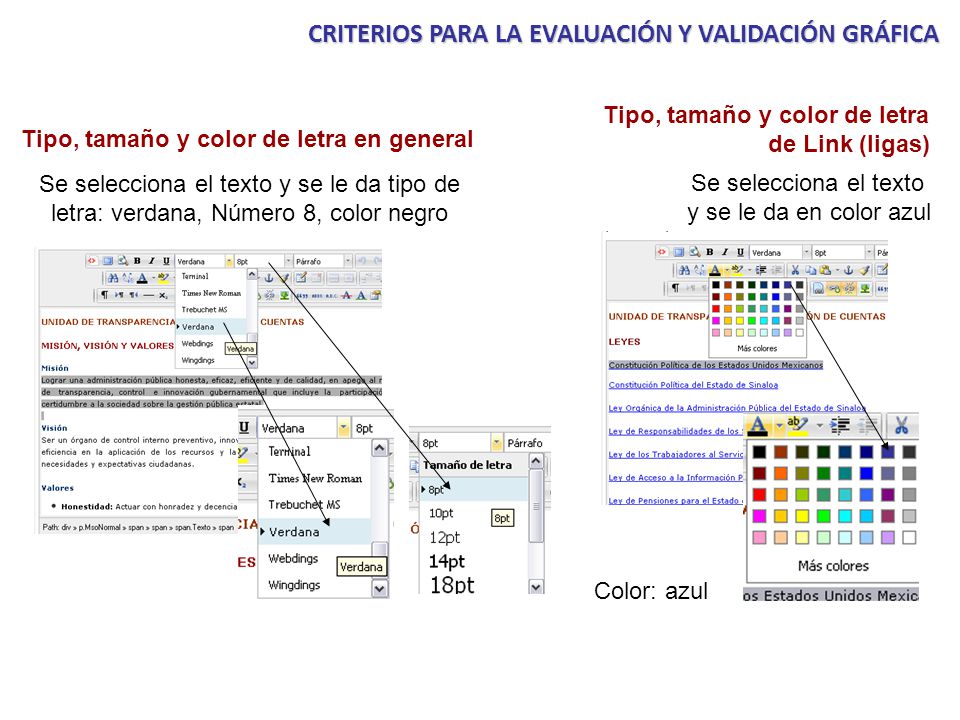Click the highlight ab icon in the Leyes editor
The image size is (960, 720).
[x=737, y=269]
